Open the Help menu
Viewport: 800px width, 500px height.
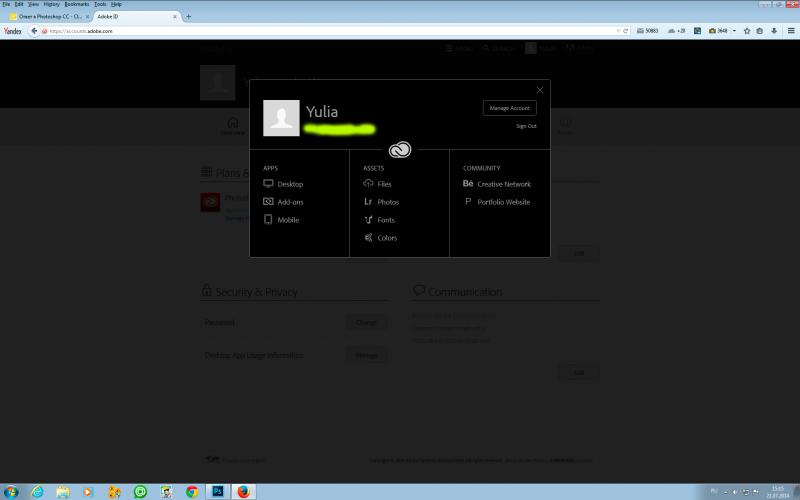coord(116,4)
